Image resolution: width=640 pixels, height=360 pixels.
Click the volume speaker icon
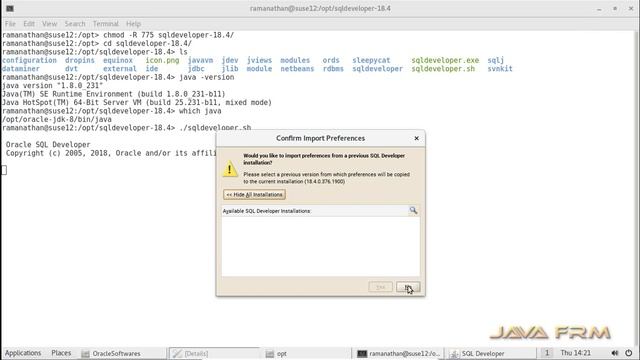coord(614,353)
